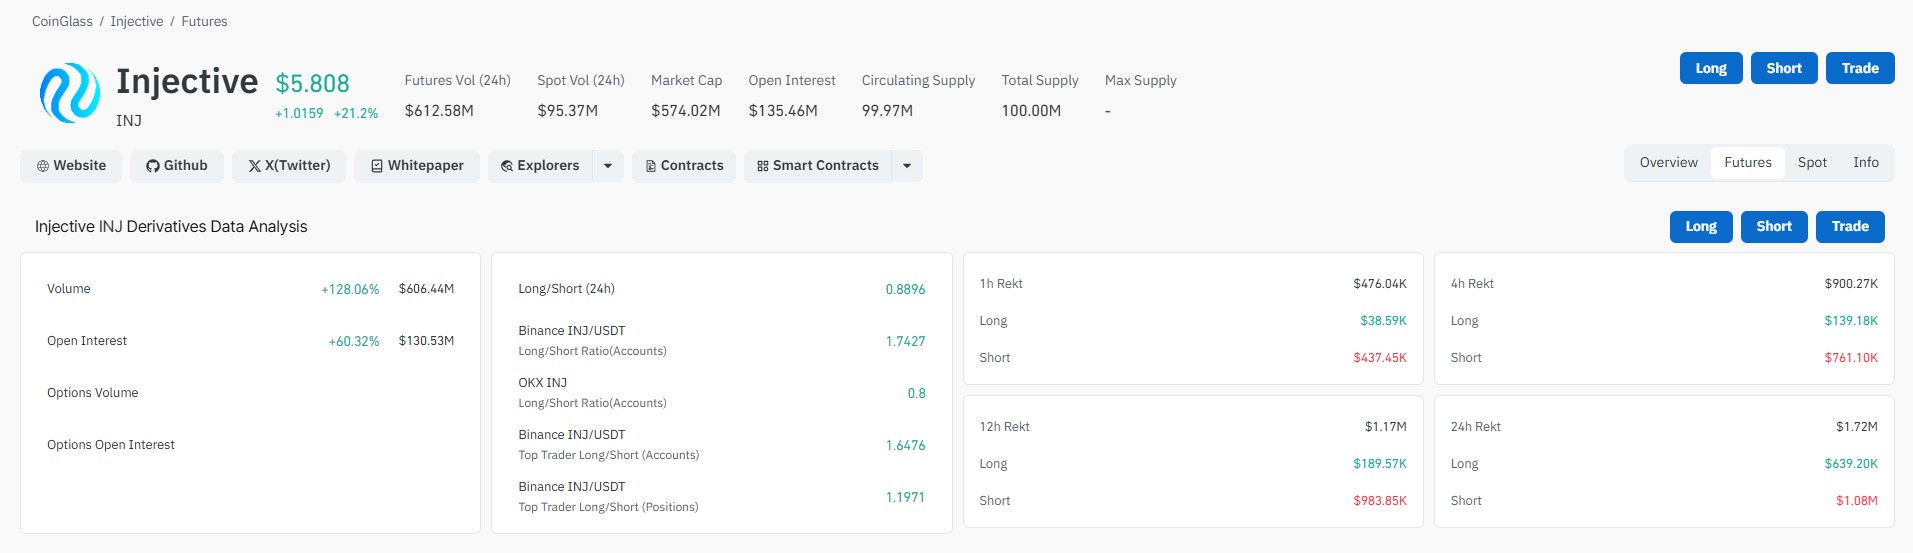This screenshot has width=1913, height=553.
Task: Click the +21.2% price change
Action: point(356,114)
